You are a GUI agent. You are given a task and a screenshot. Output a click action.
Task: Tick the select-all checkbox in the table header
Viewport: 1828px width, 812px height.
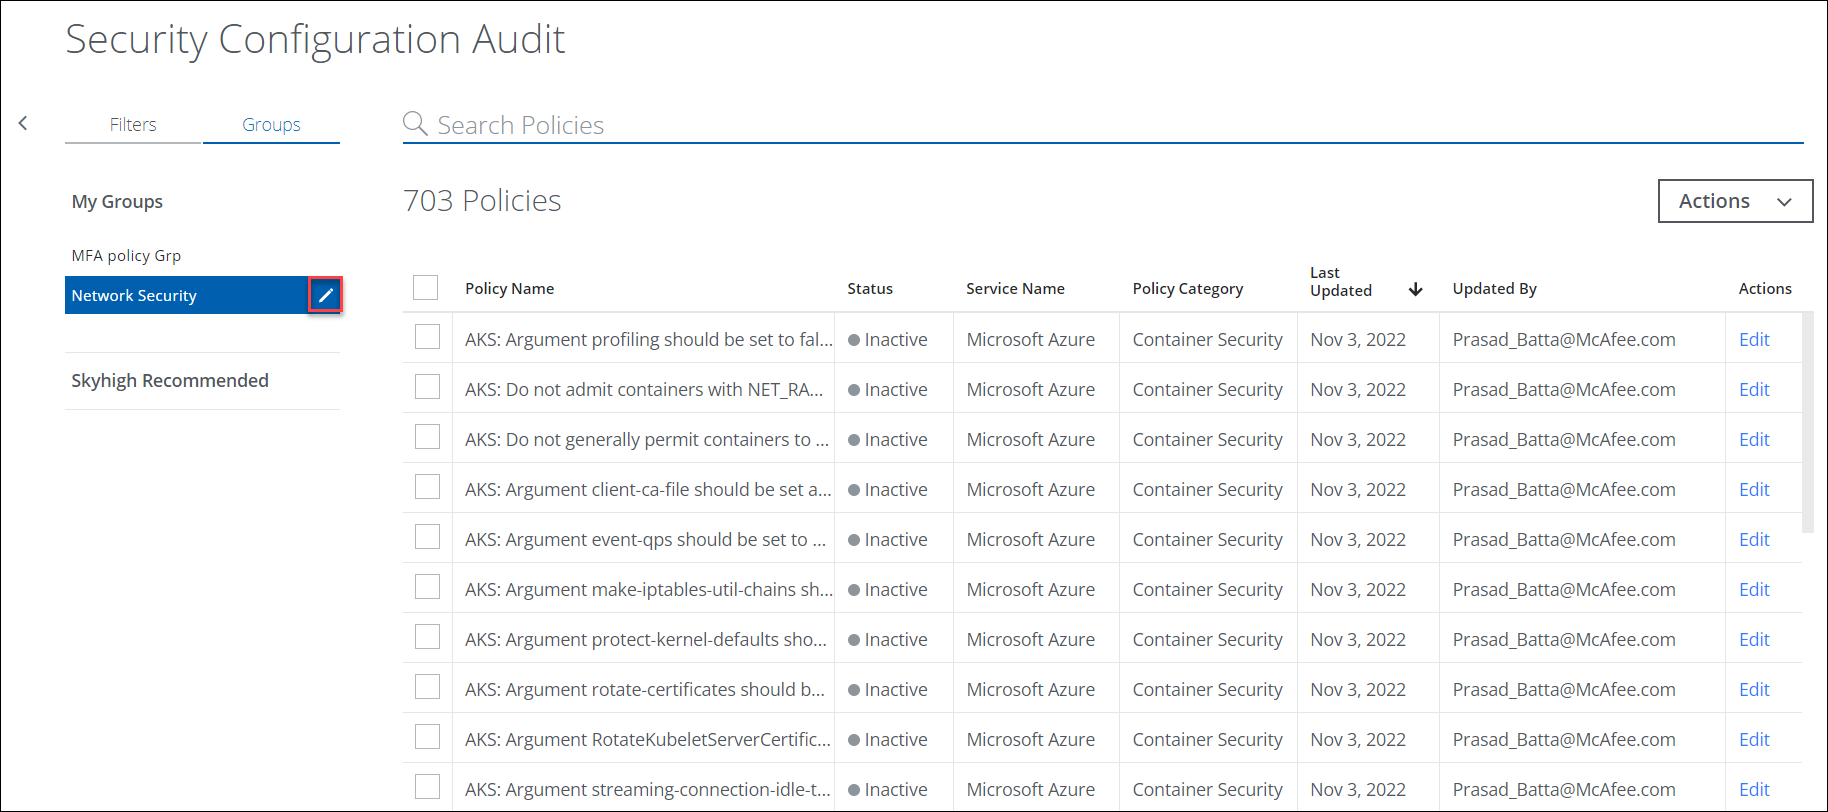point(426,288)
